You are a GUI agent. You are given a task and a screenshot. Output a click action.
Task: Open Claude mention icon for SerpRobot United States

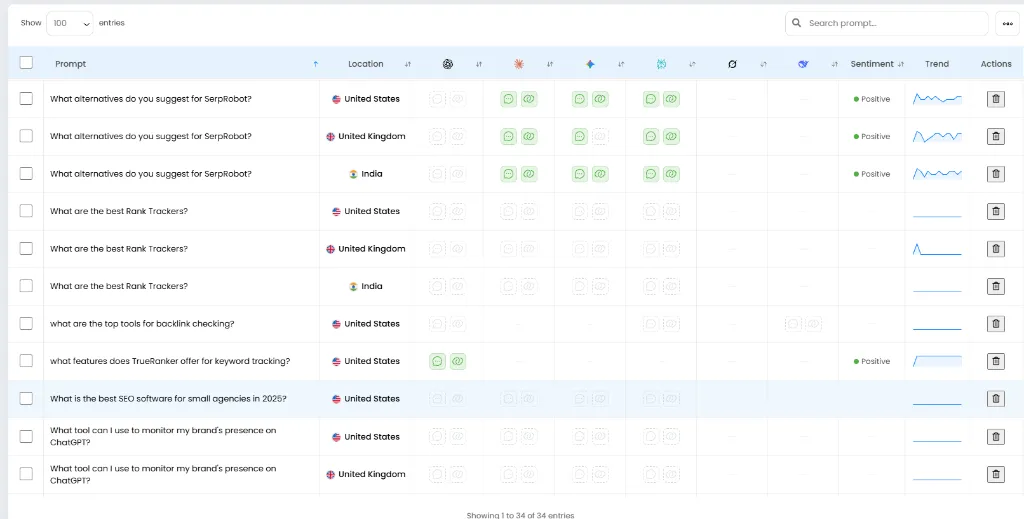pos(509,99)
